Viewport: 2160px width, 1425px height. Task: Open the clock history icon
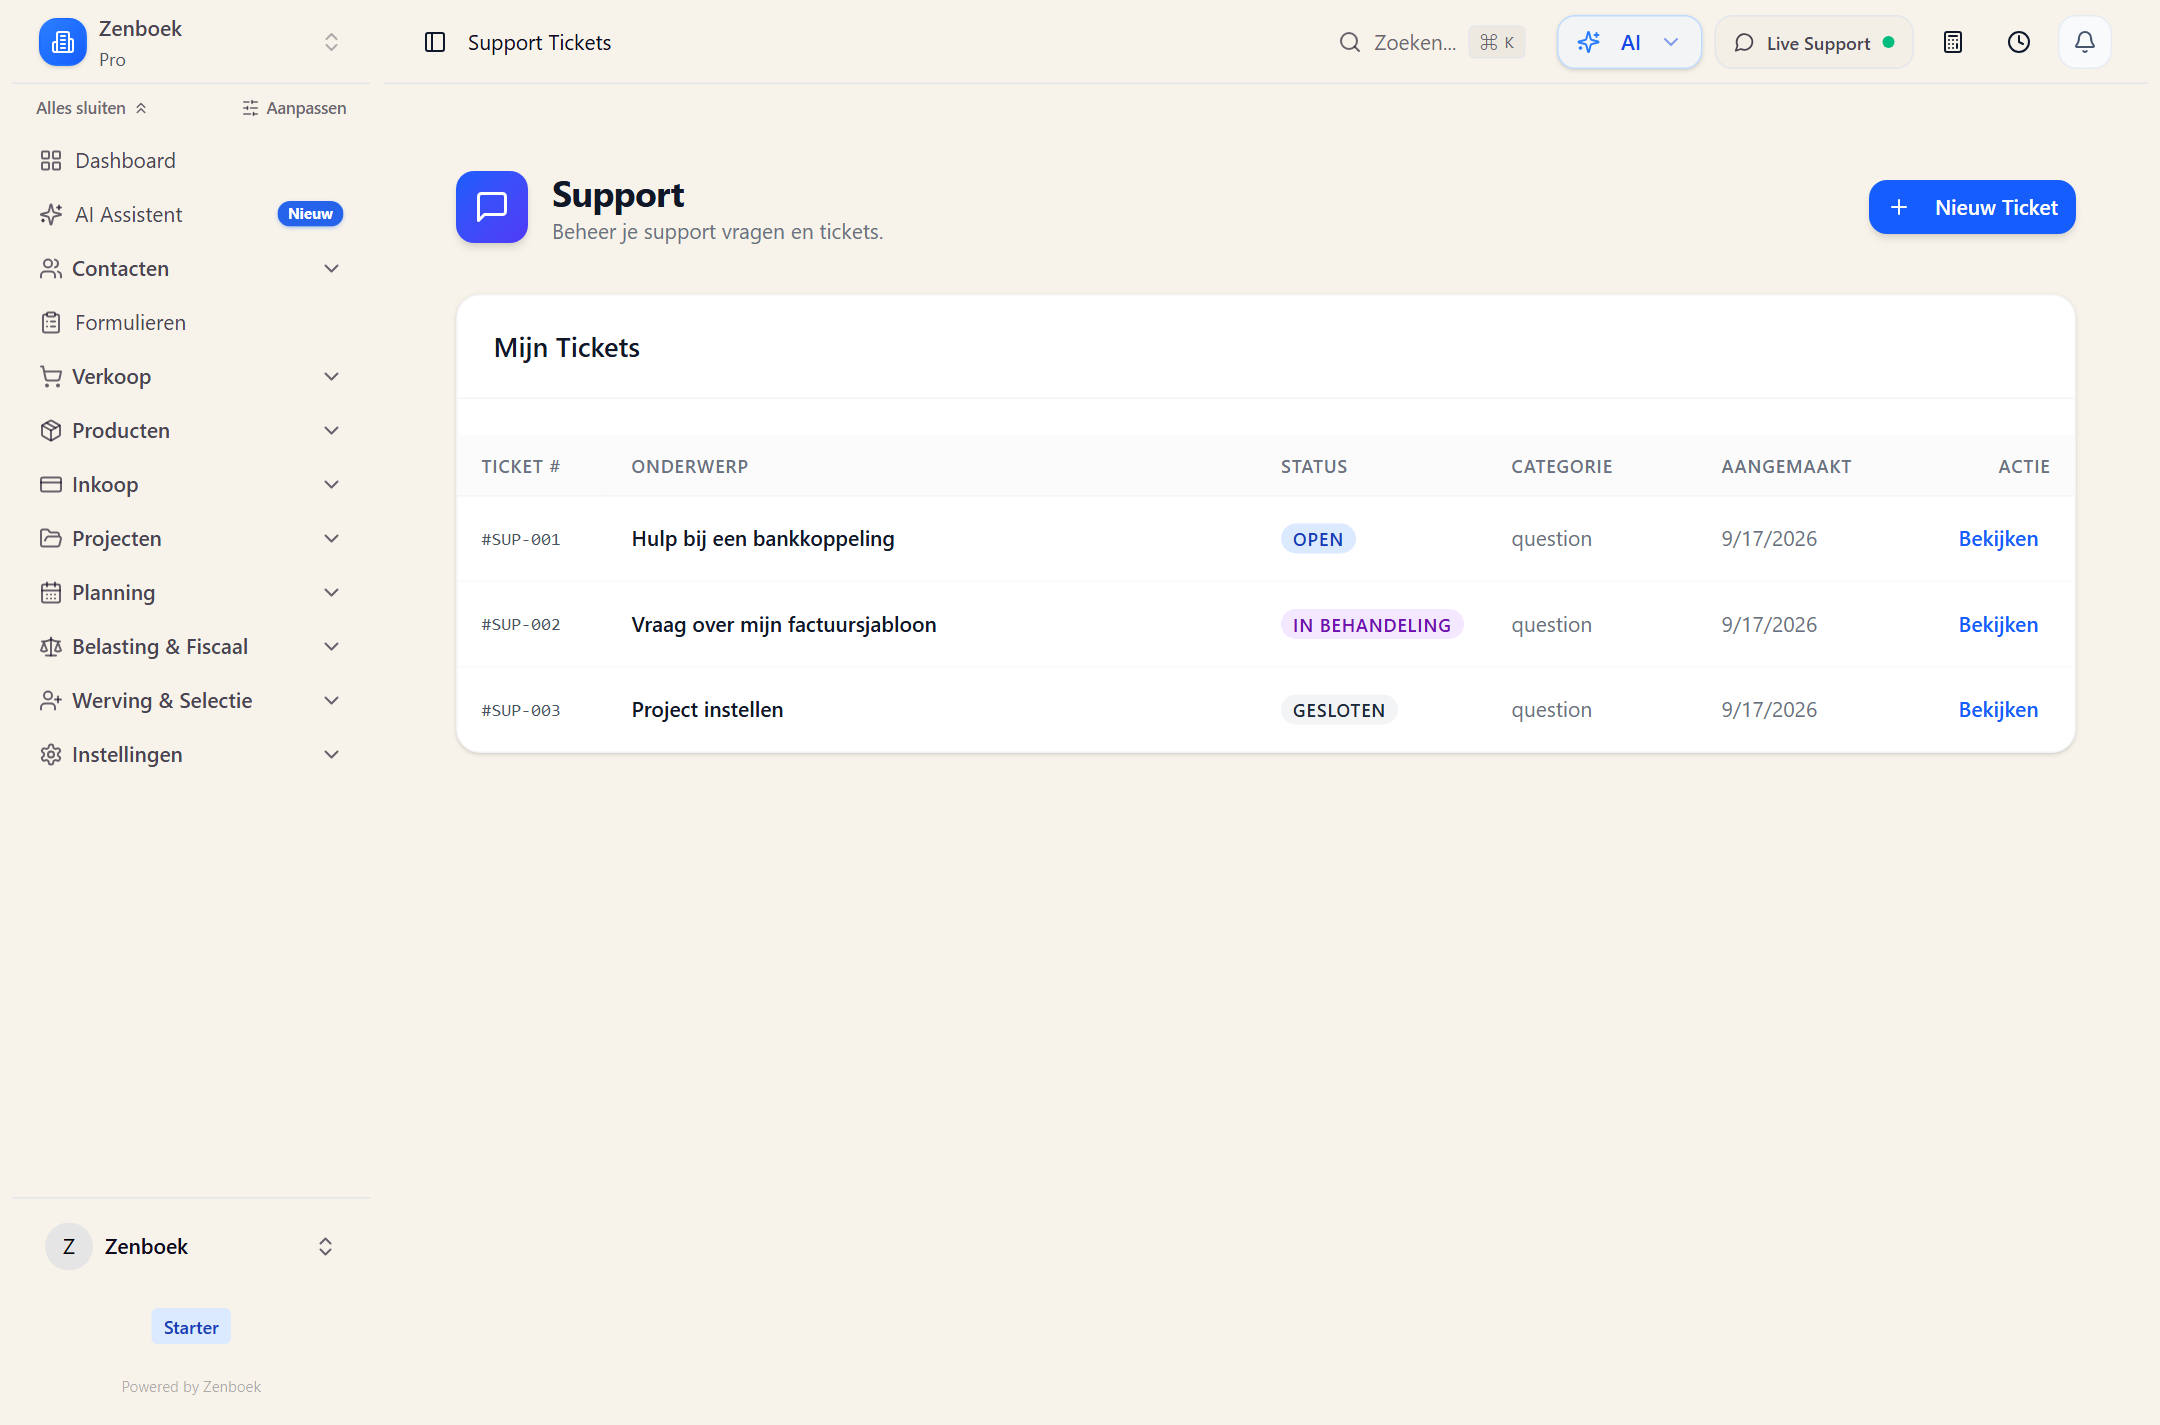[x=2019, y=42]
